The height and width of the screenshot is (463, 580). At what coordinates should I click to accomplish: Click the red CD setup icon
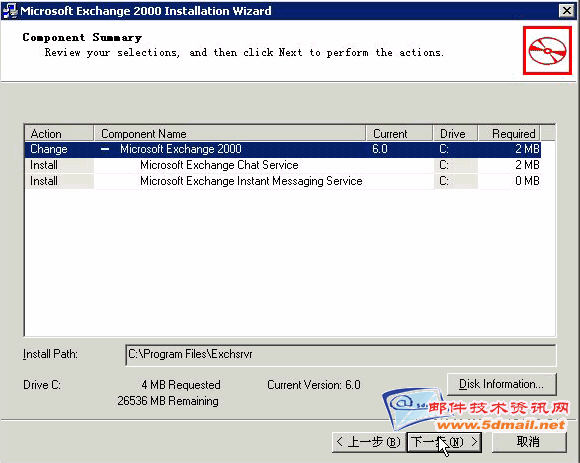click(547, 51)
